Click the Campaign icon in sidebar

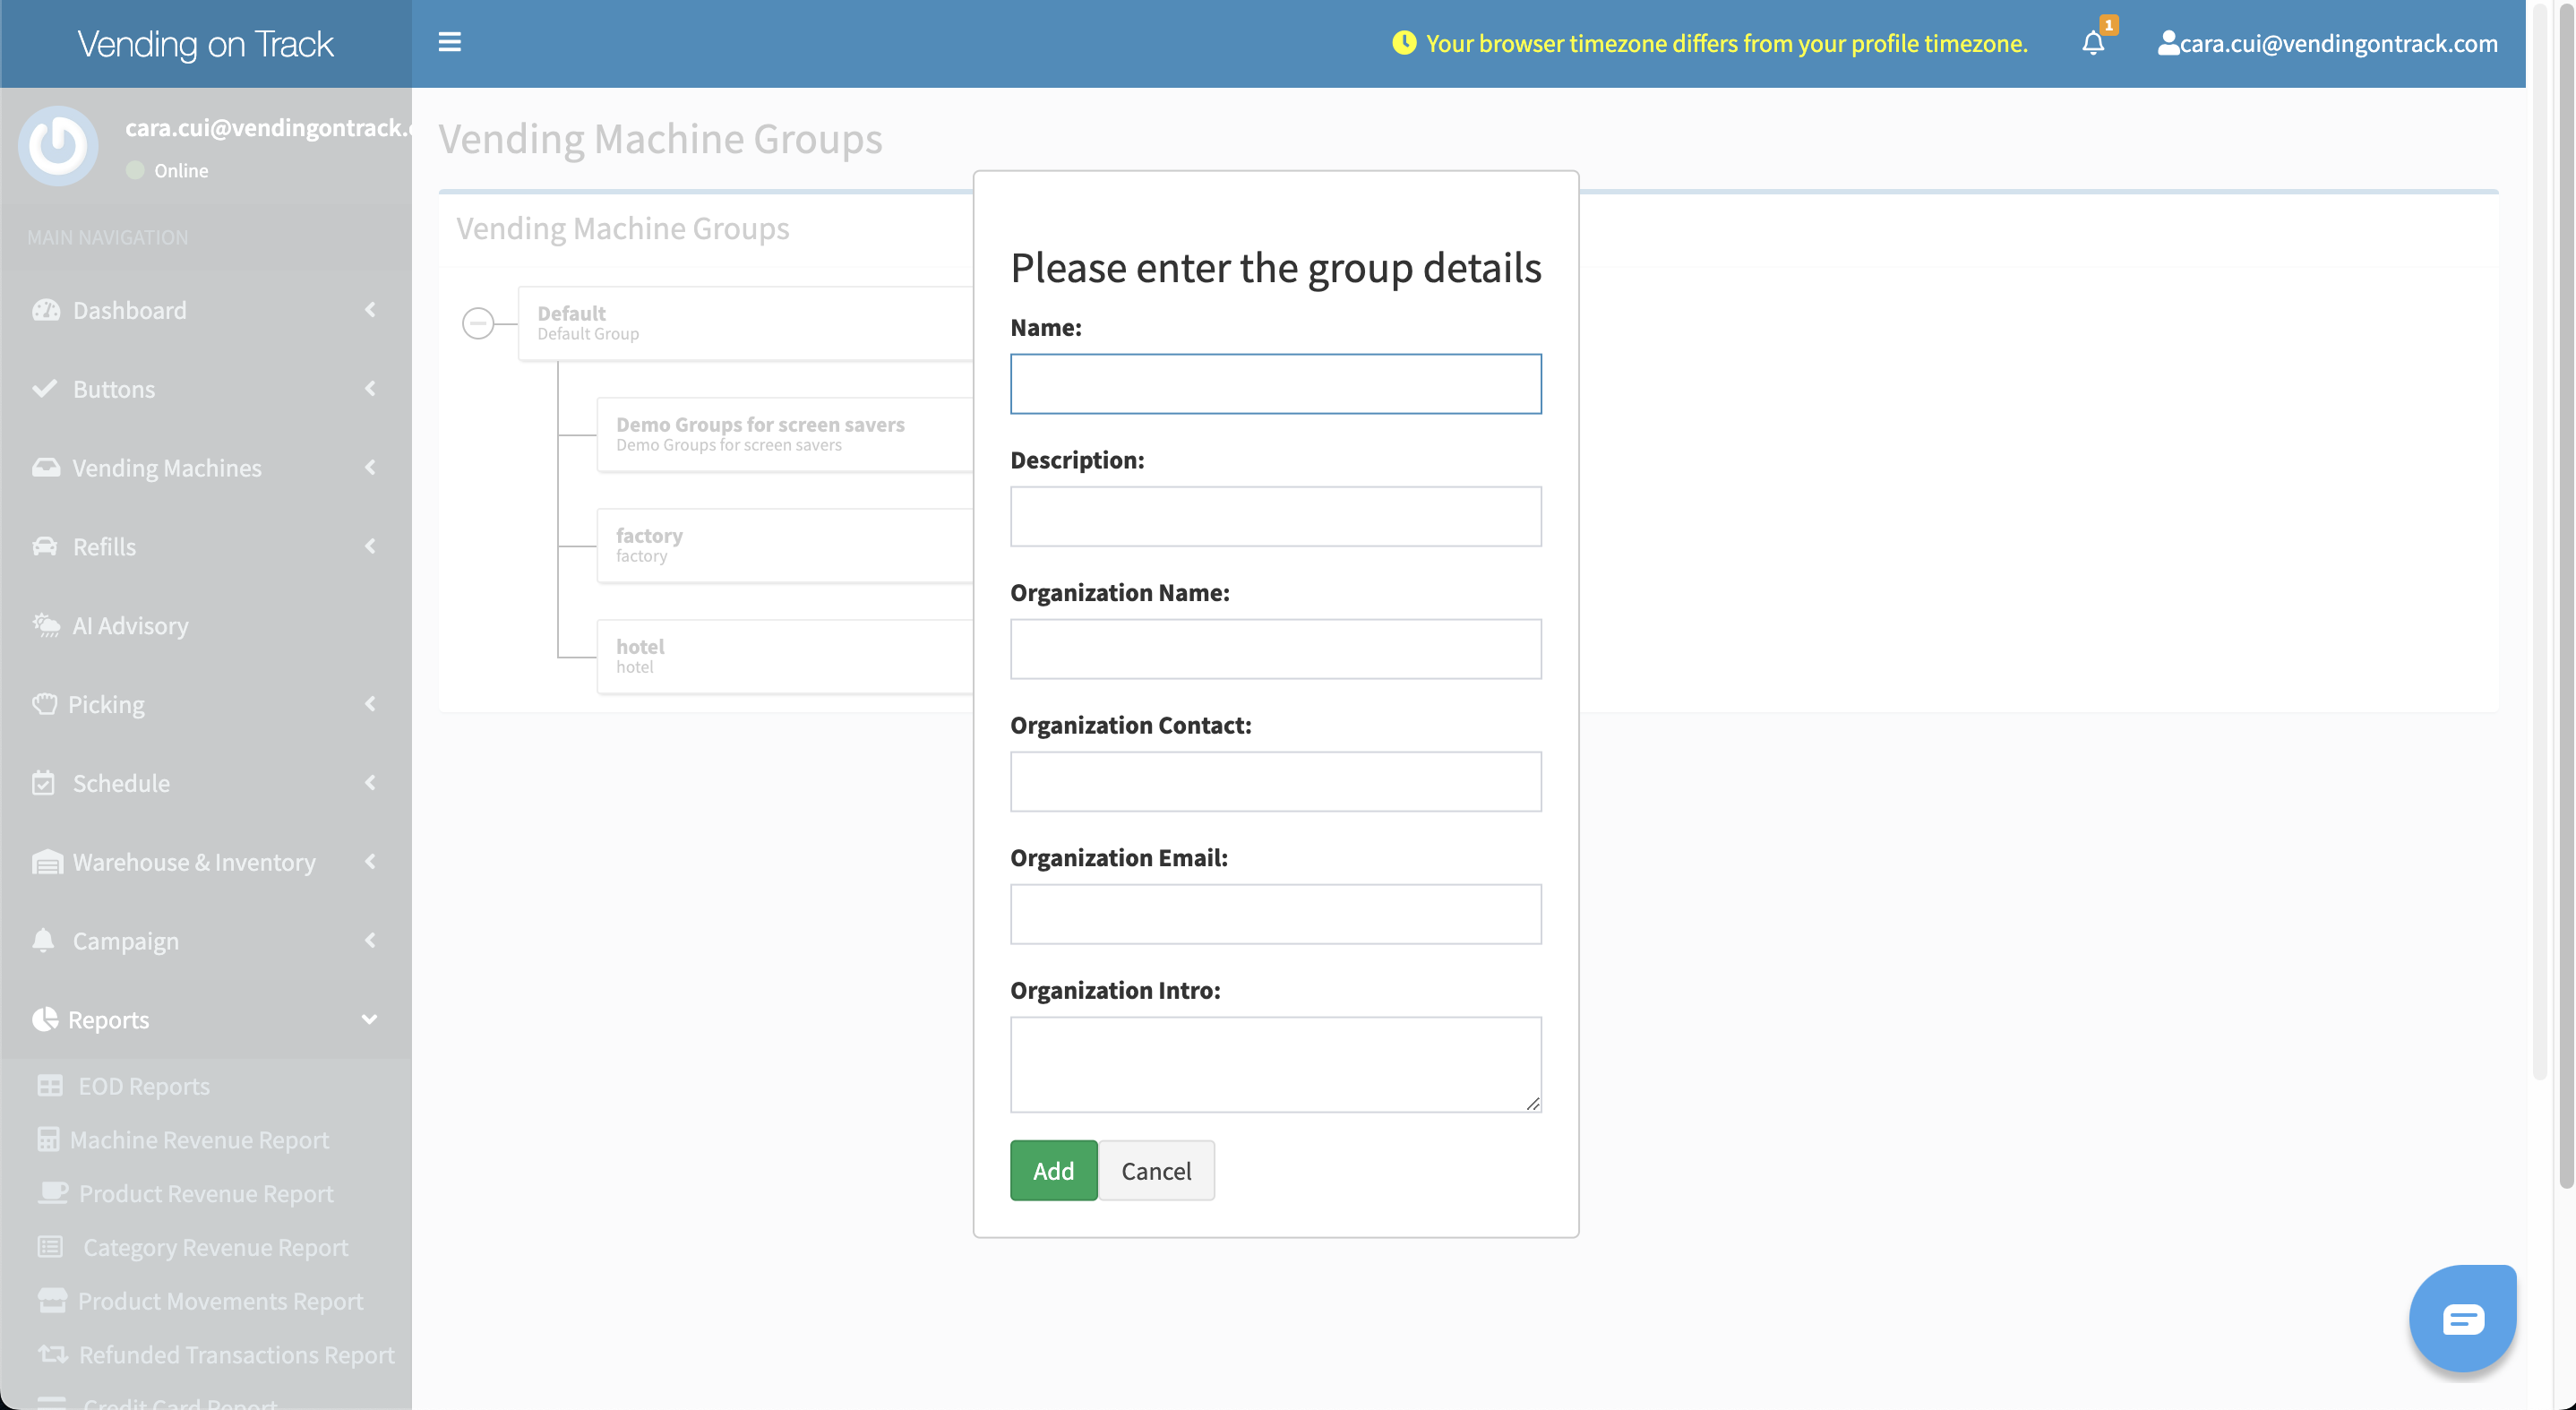[x=45, y=941]
